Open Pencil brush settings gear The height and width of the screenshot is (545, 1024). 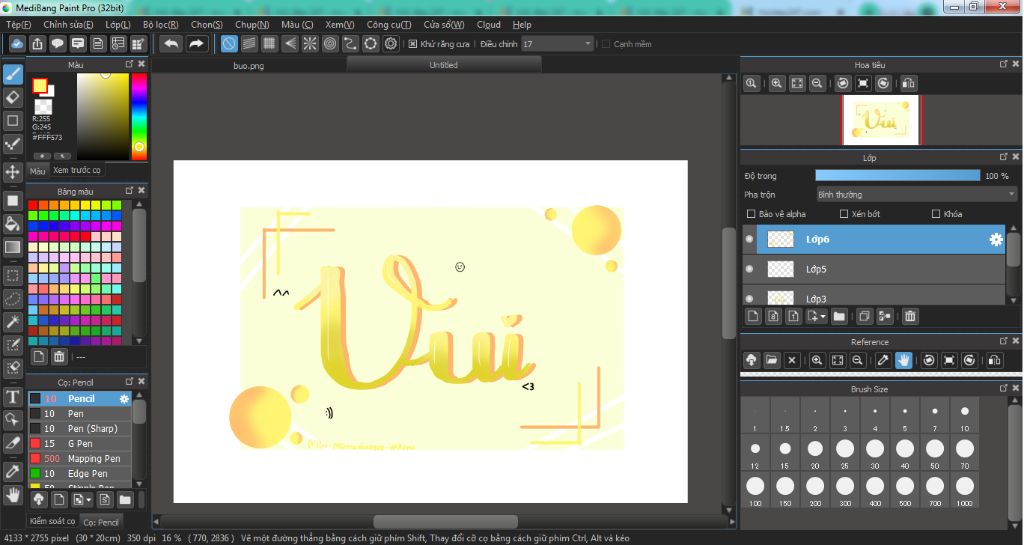click(124, 398)
